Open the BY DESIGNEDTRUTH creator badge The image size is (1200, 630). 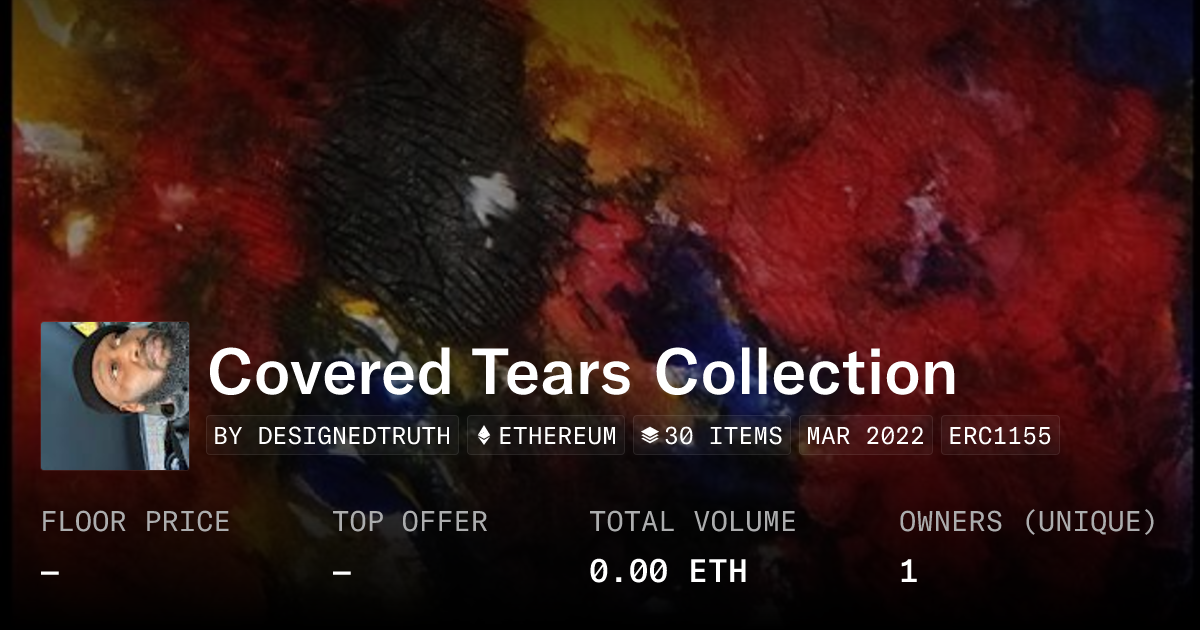coord(332,436)
